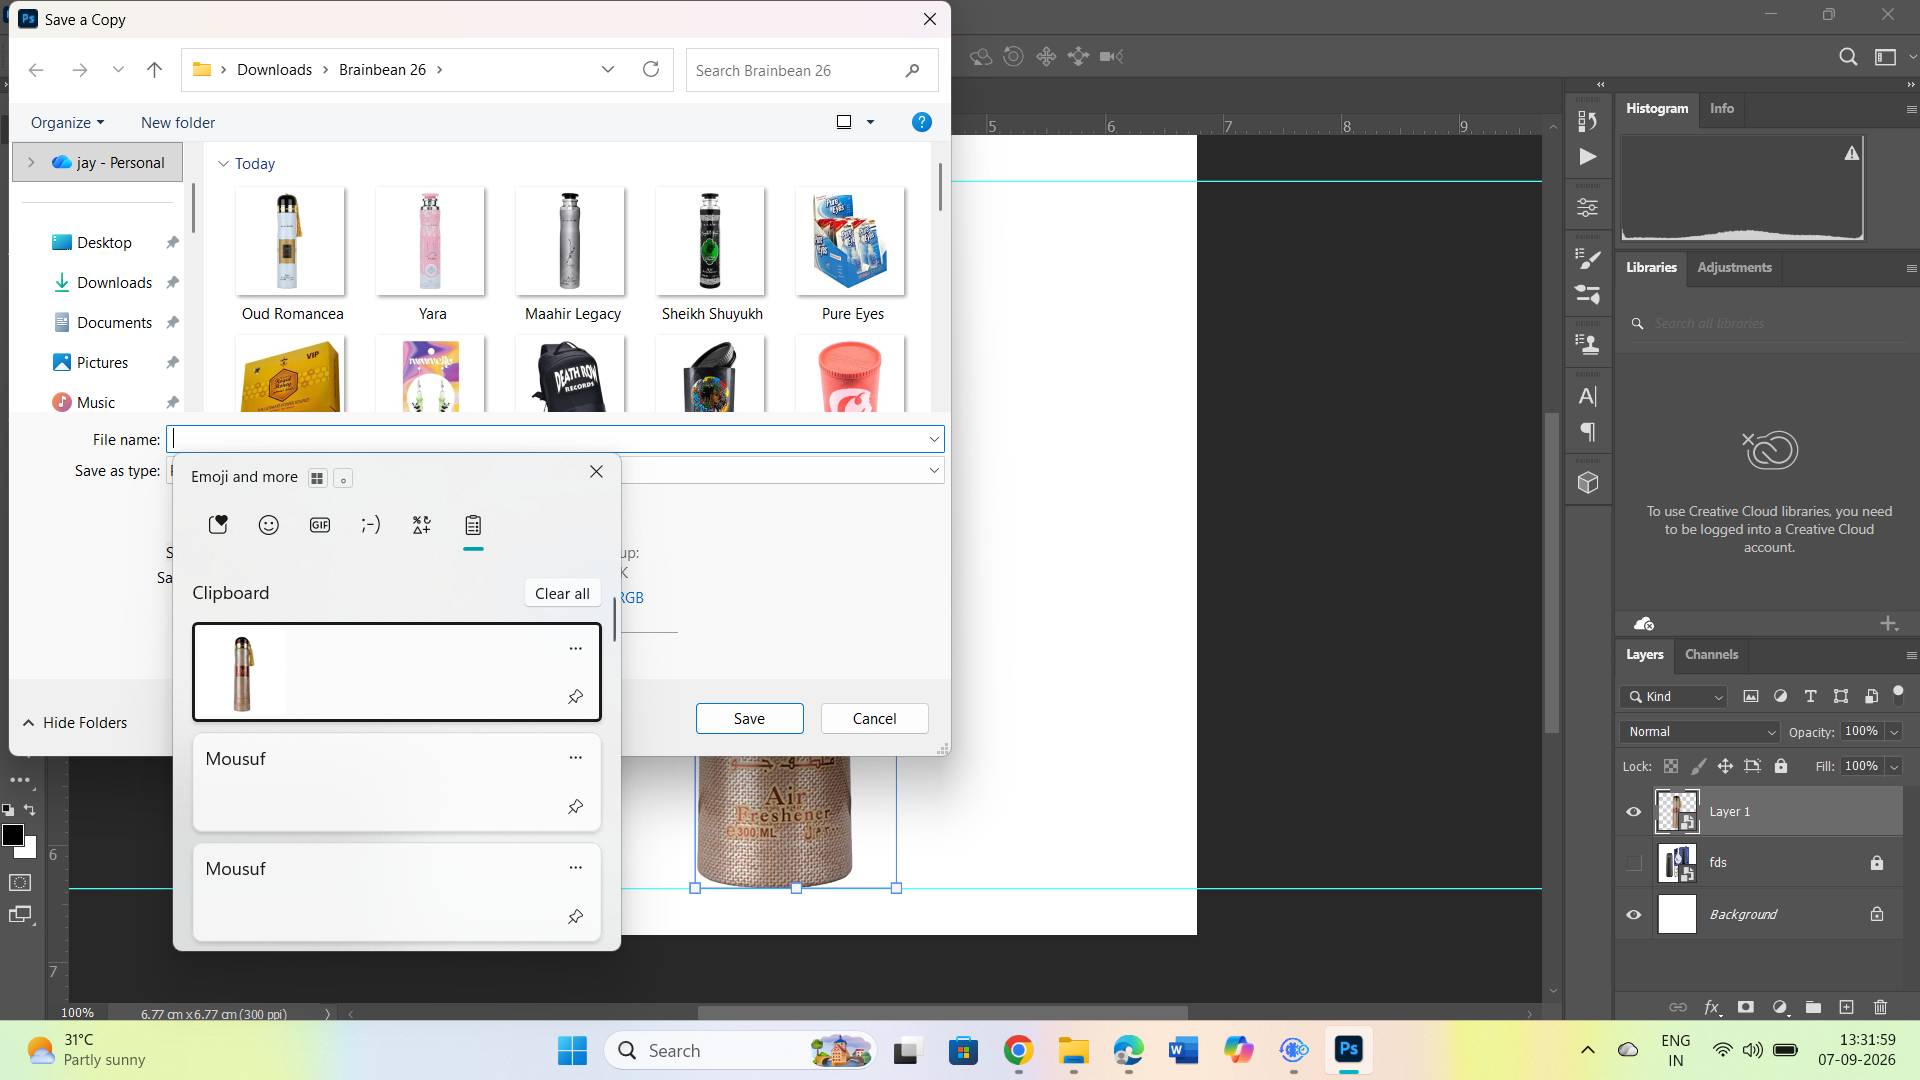Viewport: 1920px width, 1080px height.
Task: Show the fds layer visibility box
Action: coord(1634,863)
